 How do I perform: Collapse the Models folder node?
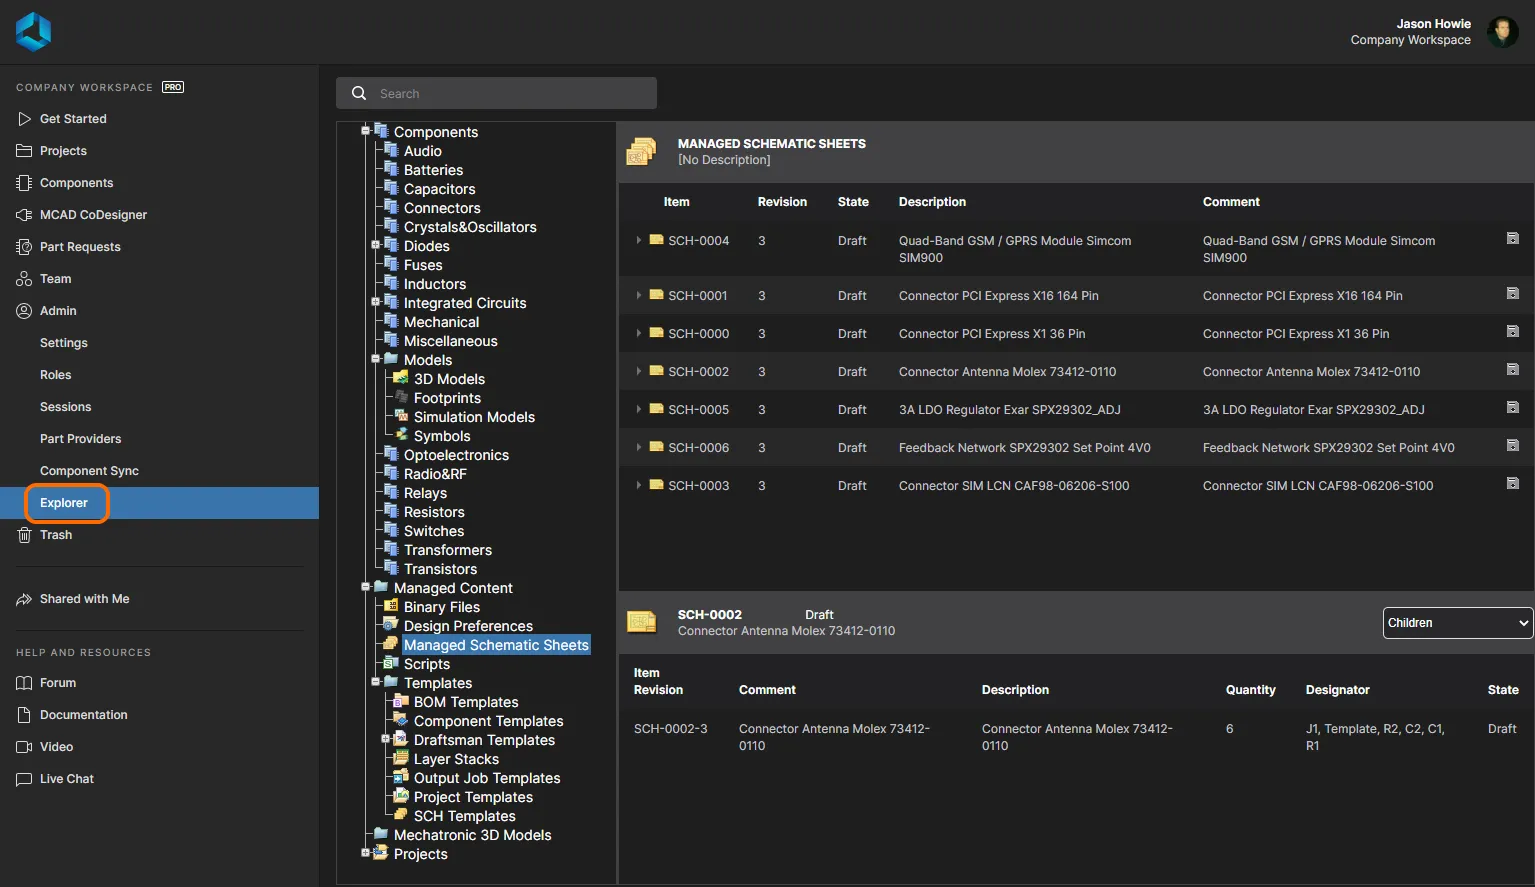coord(376,359)
